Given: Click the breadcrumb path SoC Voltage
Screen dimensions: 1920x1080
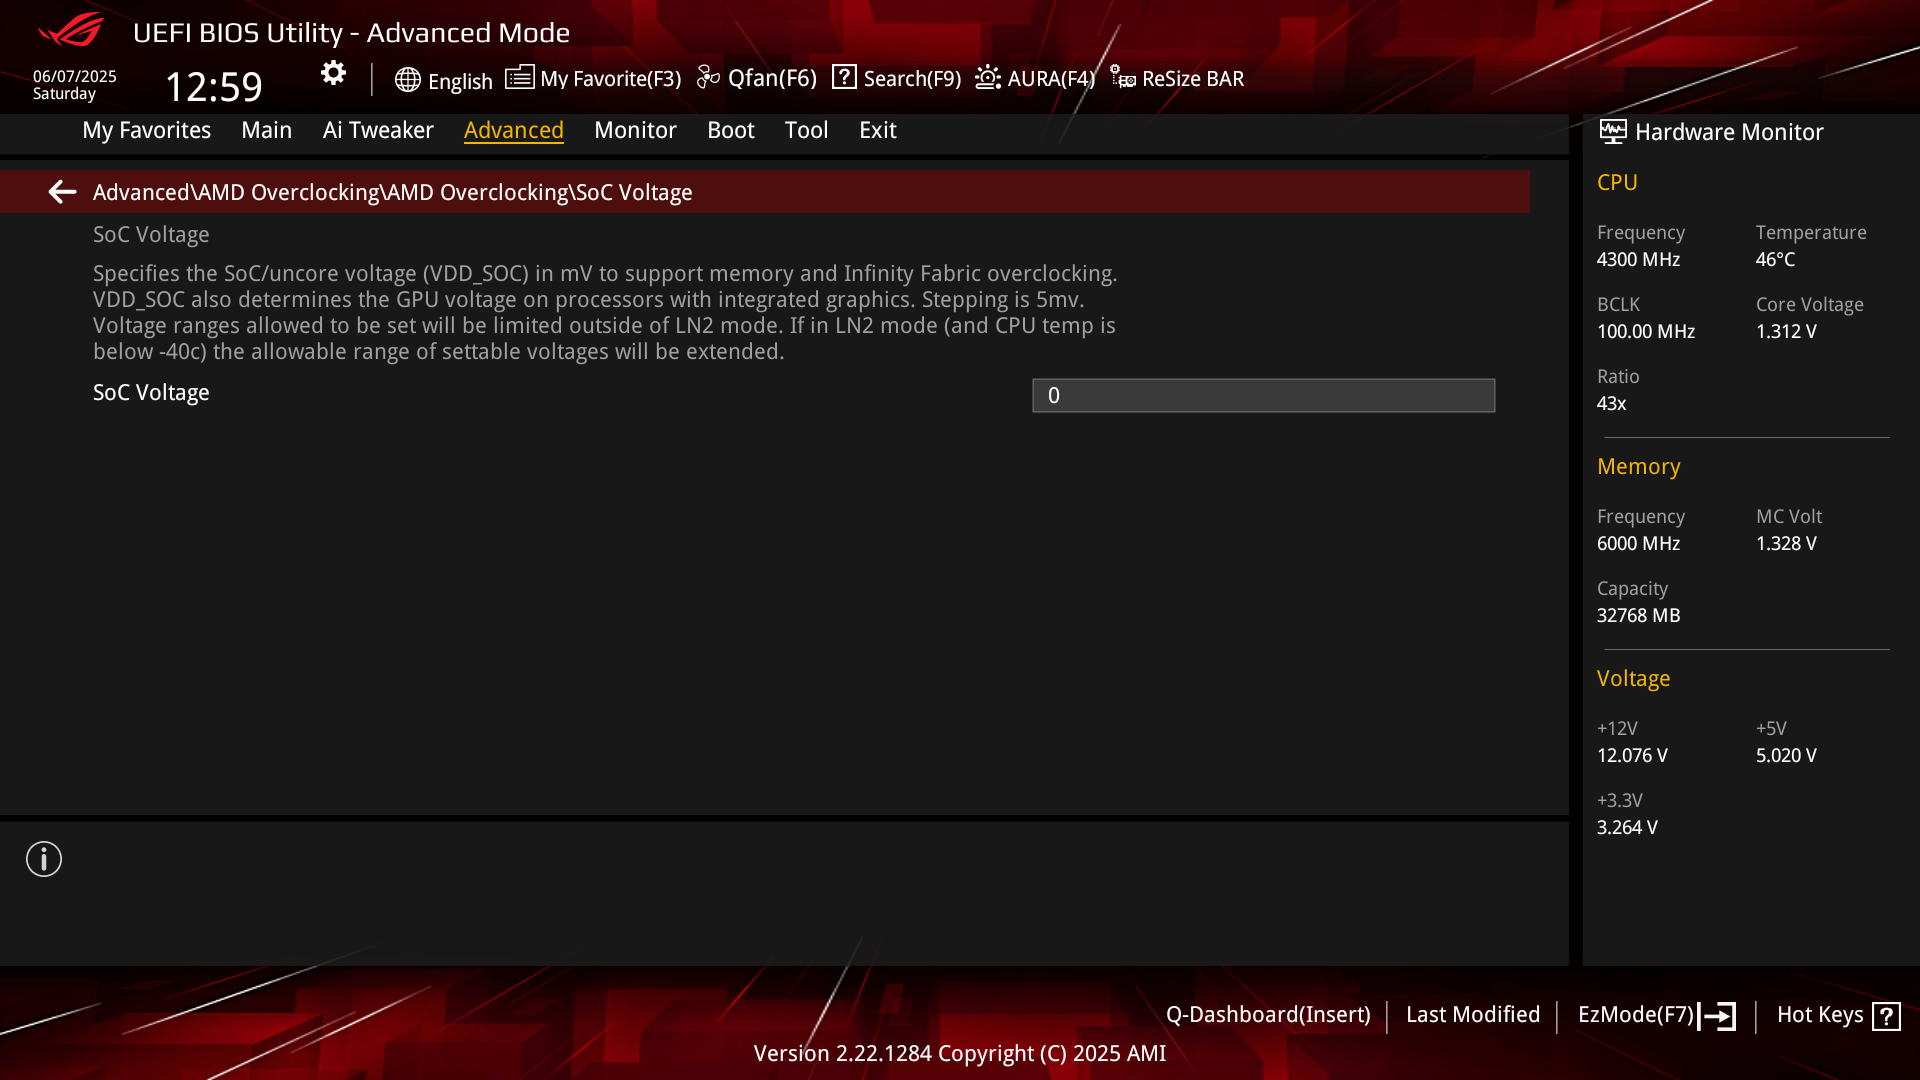Looking at the screenshot, I should [x=633, y=192].
